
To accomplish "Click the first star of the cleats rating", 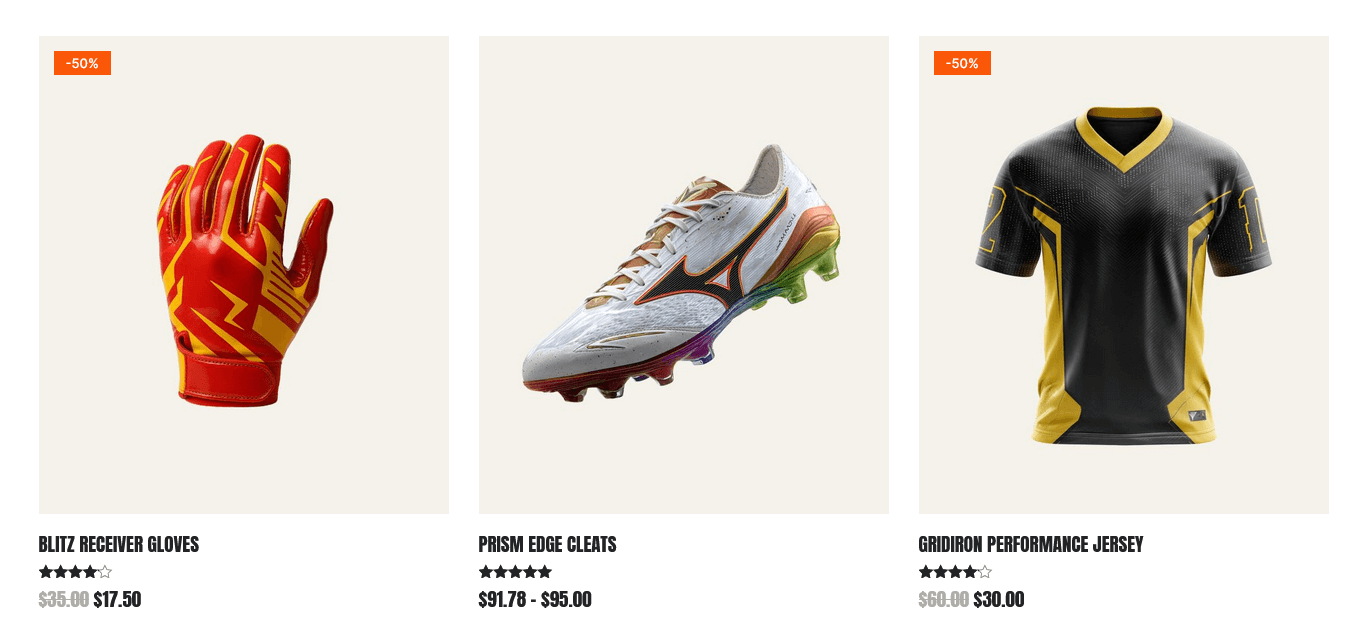I will (x=486, y=572).
